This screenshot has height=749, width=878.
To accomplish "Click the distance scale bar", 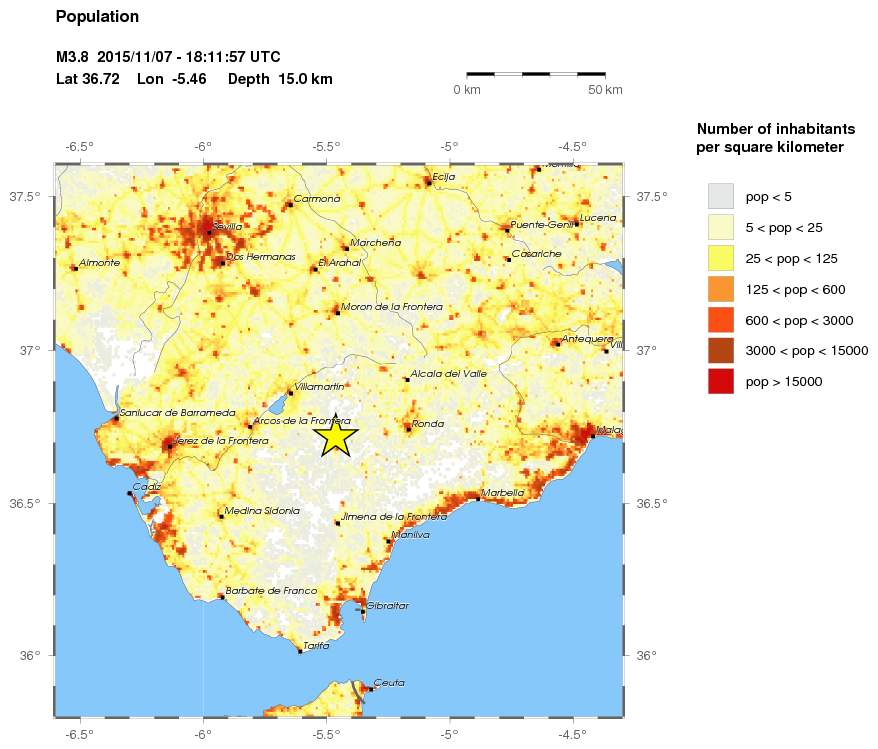I will 536,74.
